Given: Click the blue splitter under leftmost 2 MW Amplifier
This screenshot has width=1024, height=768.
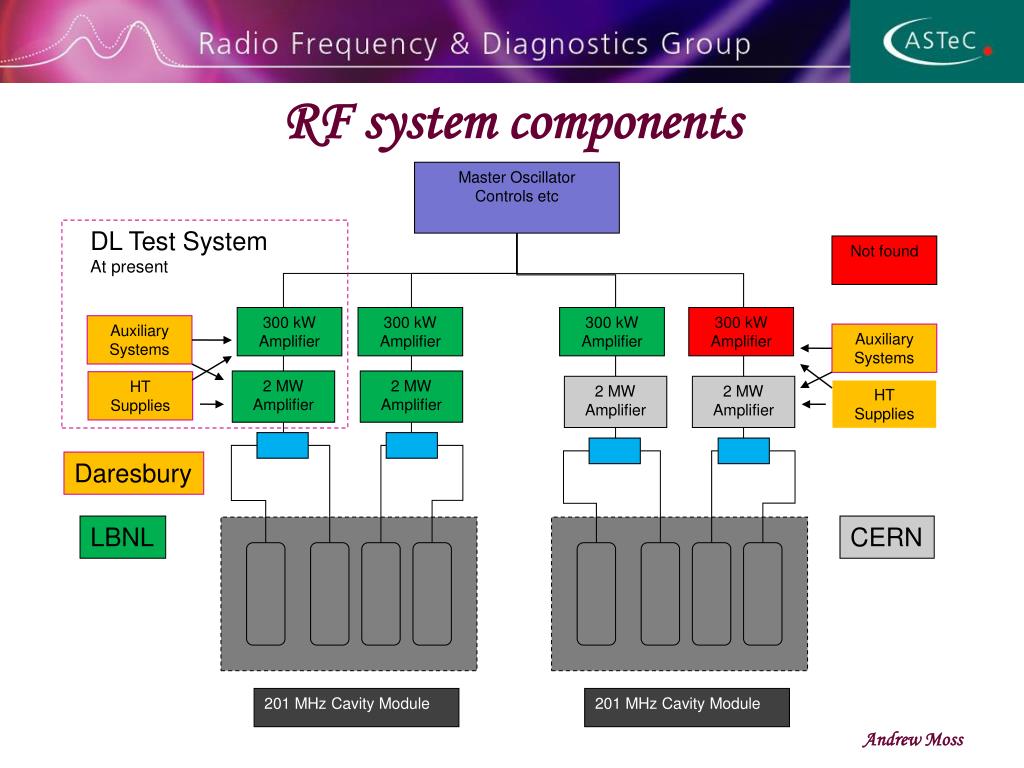Looking at the screenshot, I should [x=282, y=445].
